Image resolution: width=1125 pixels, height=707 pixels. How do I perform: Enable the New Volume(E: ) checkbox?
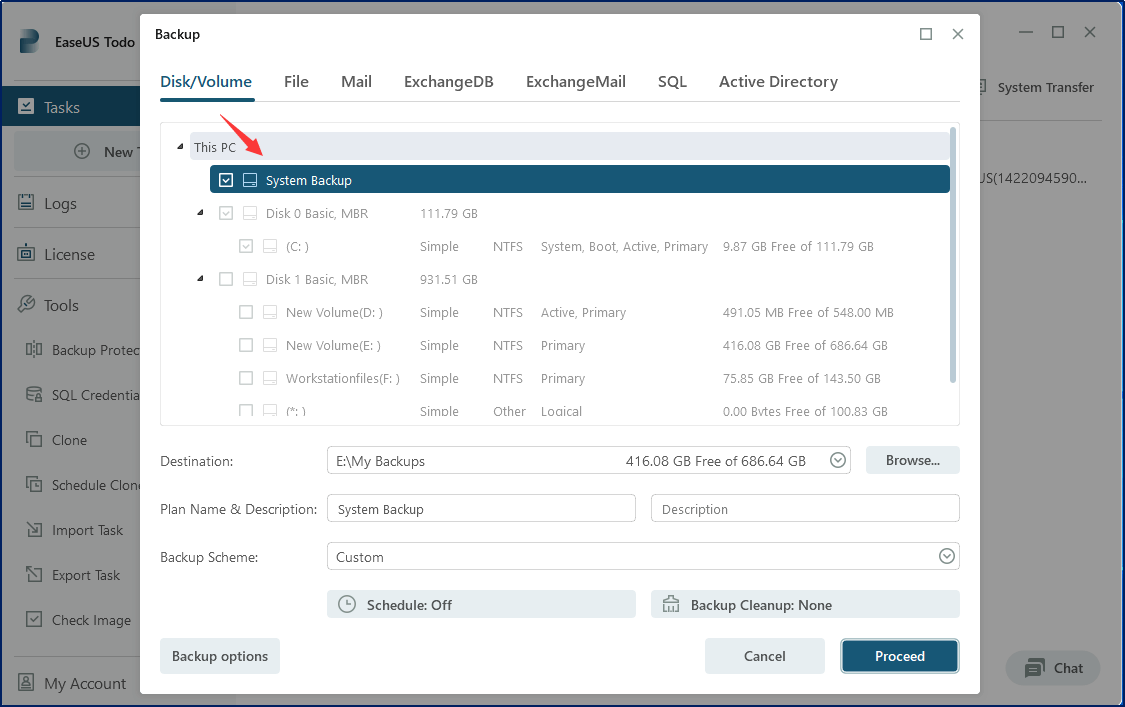pos(246,345)
